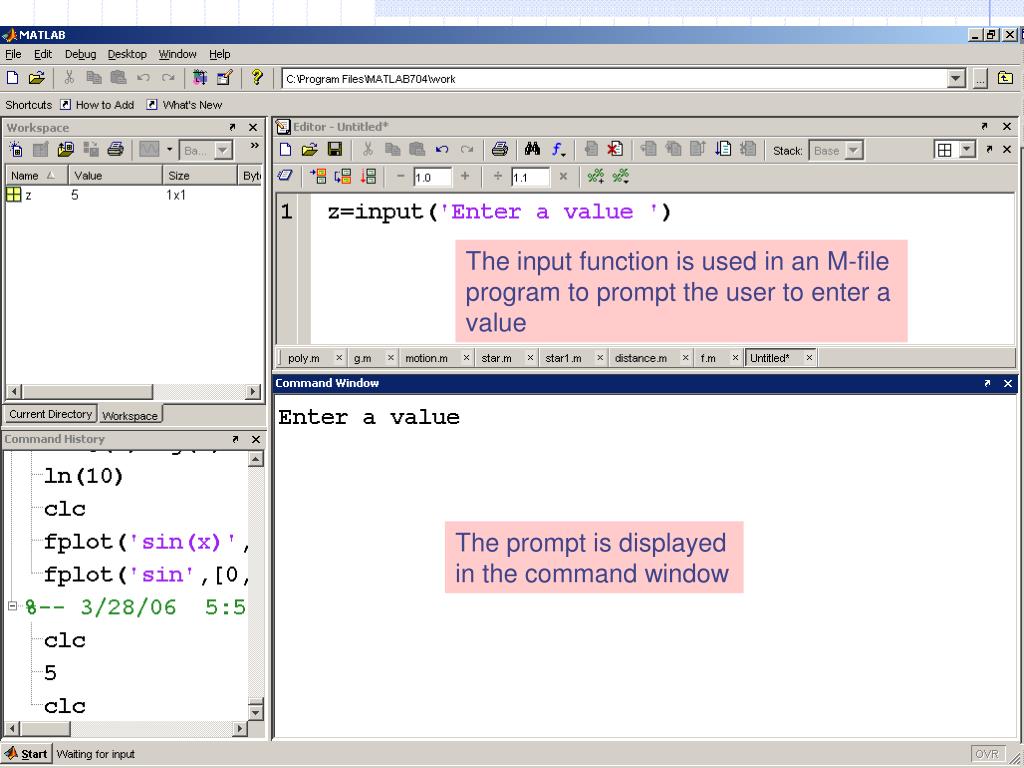Print the Editor document
The height and width of the screenshot is (768, 1024).
pos(500,150)
